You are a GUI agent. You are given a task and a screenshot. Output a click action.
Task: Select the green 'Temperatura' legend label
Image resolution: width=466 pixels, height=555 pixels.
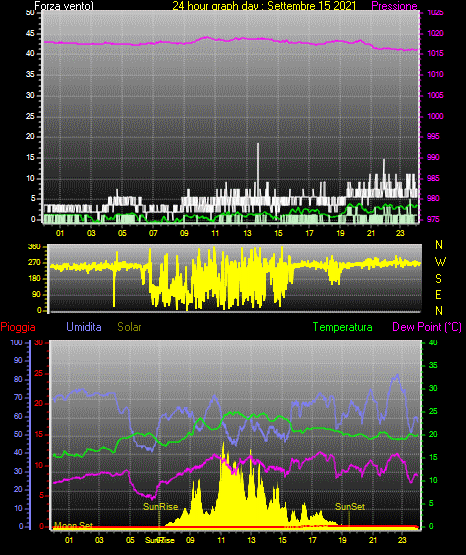[342, 327]
